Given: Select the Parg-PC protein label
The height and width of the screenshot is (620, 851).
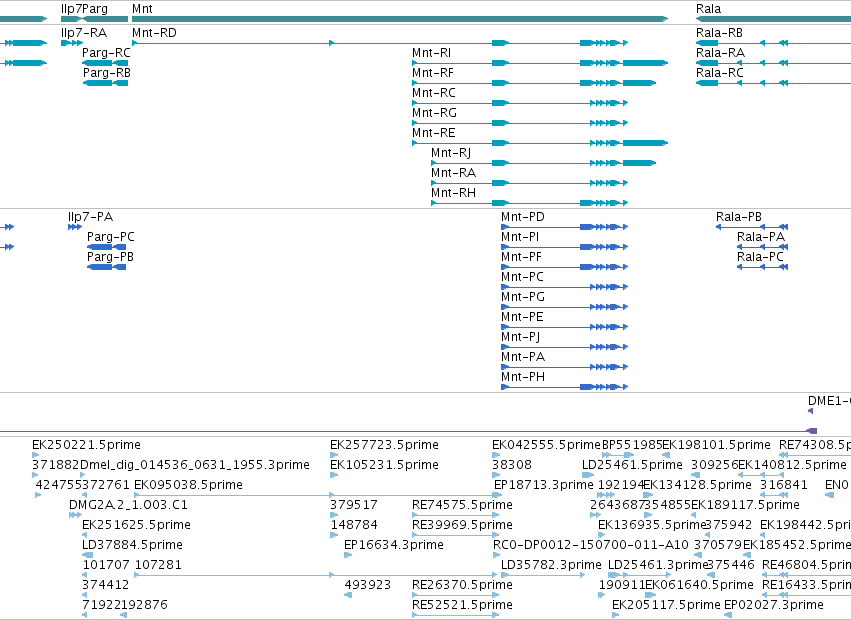Looking at the screenshot, I should (111, 237).
